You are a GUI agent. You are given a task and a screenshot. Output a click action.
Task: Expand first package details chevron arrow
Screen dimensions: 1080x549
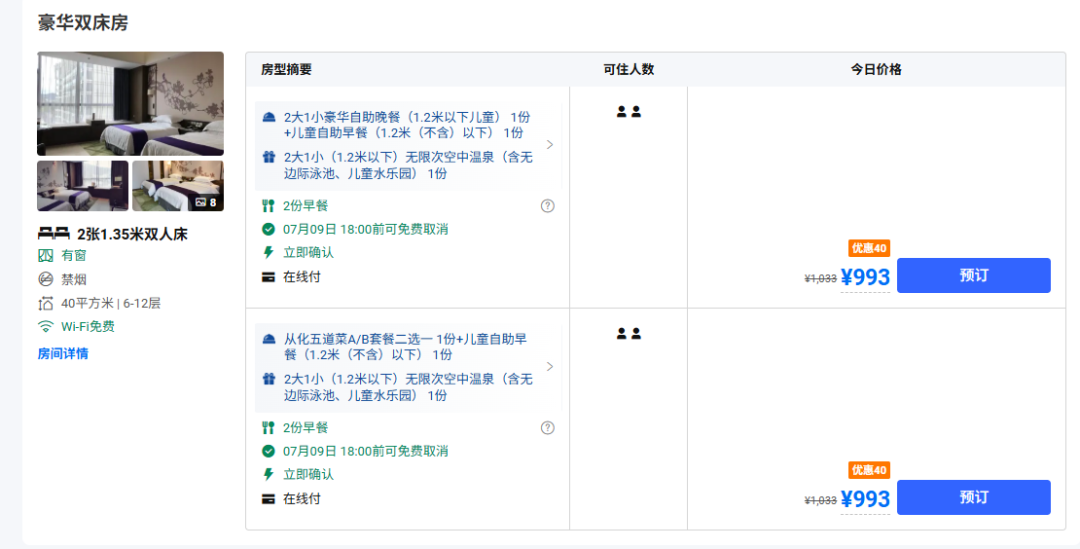click(x=550, y=145)
